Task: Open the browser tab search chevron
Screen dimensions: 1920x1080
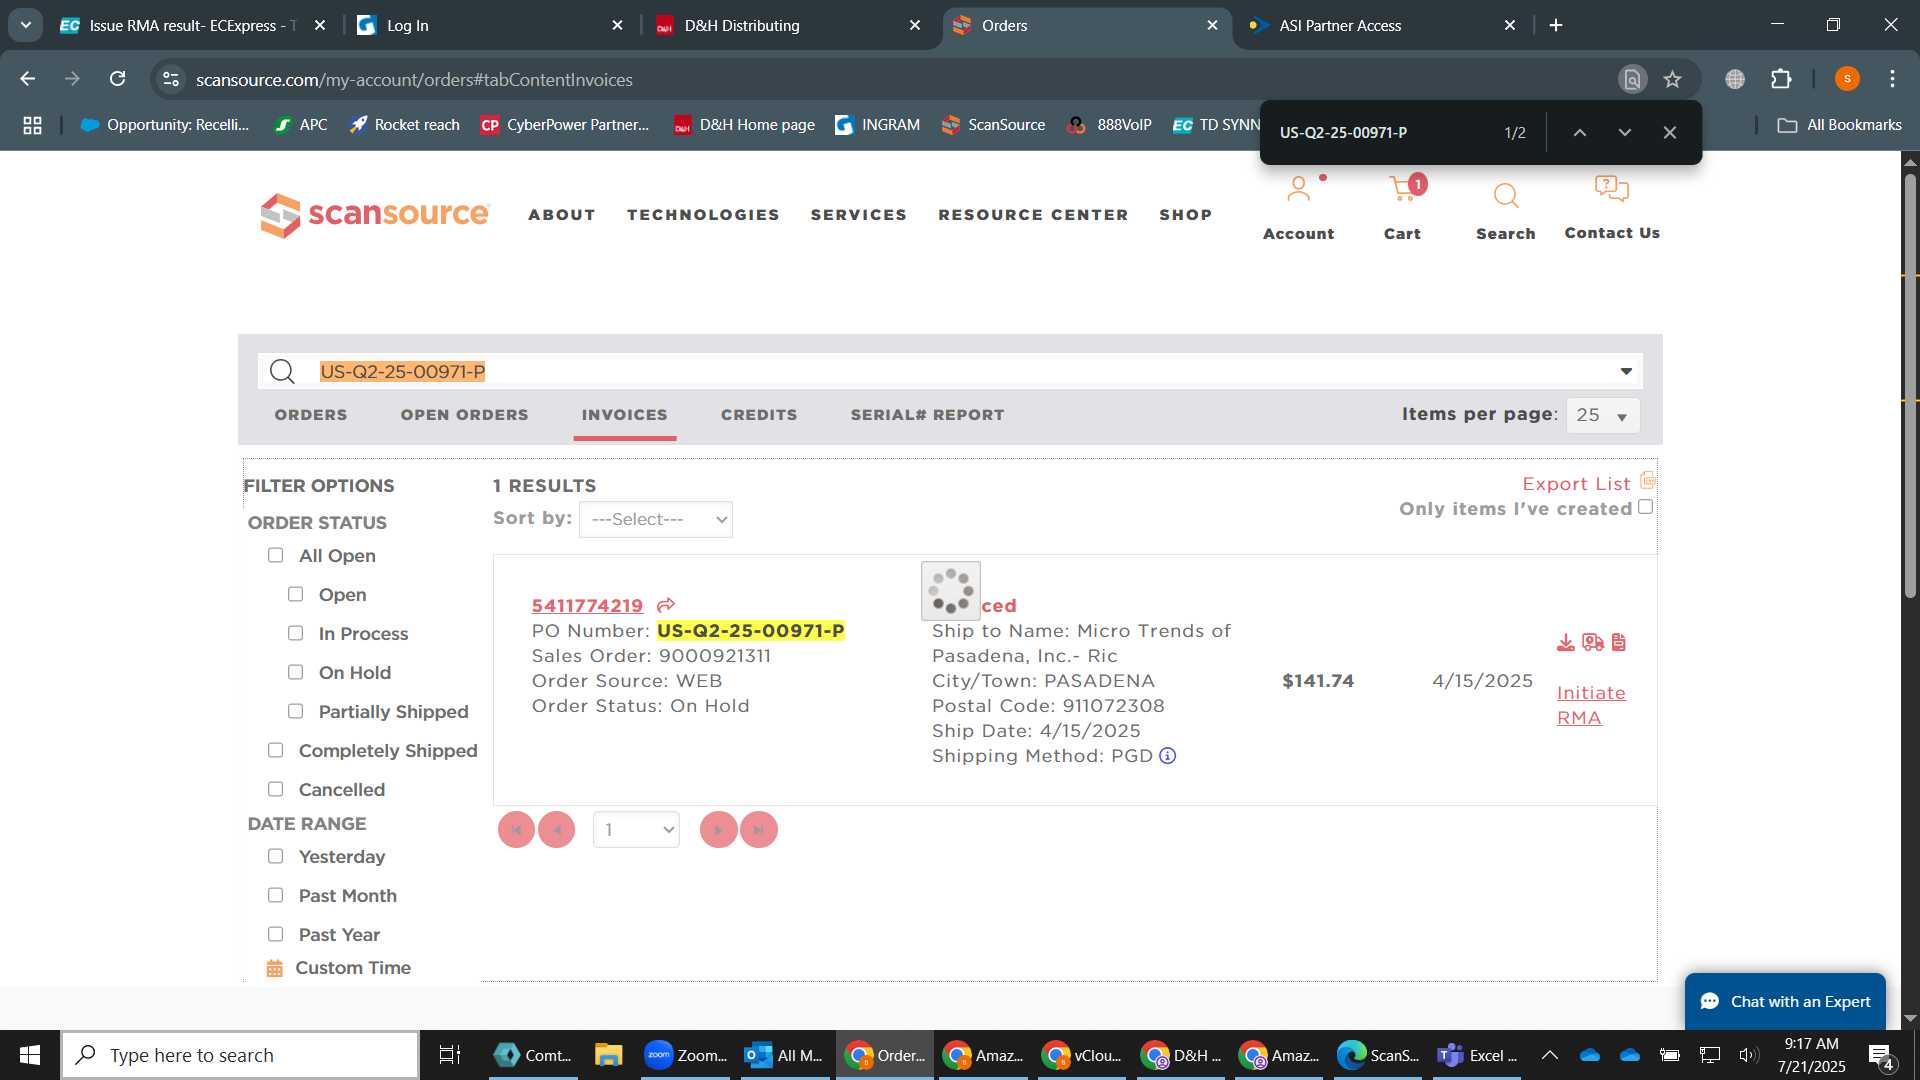Action: [26, 25]
